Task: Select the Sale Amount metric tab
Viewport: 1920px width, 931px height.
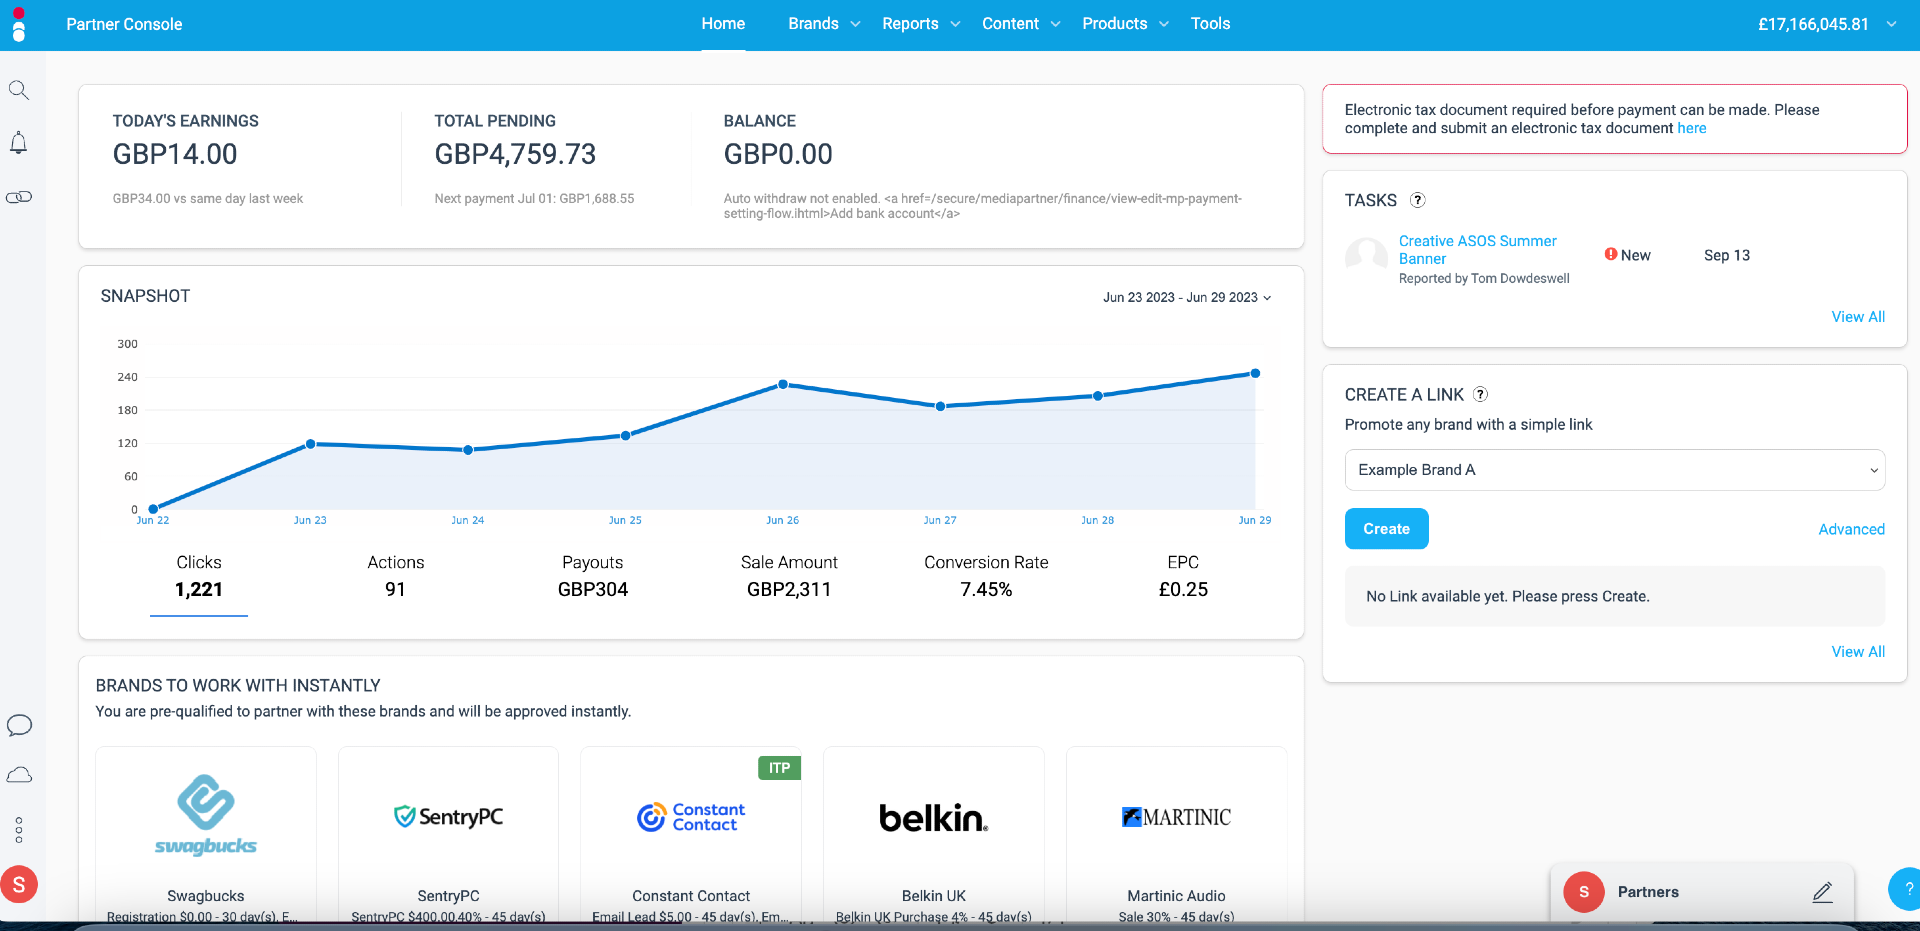Action: point(789,577)
